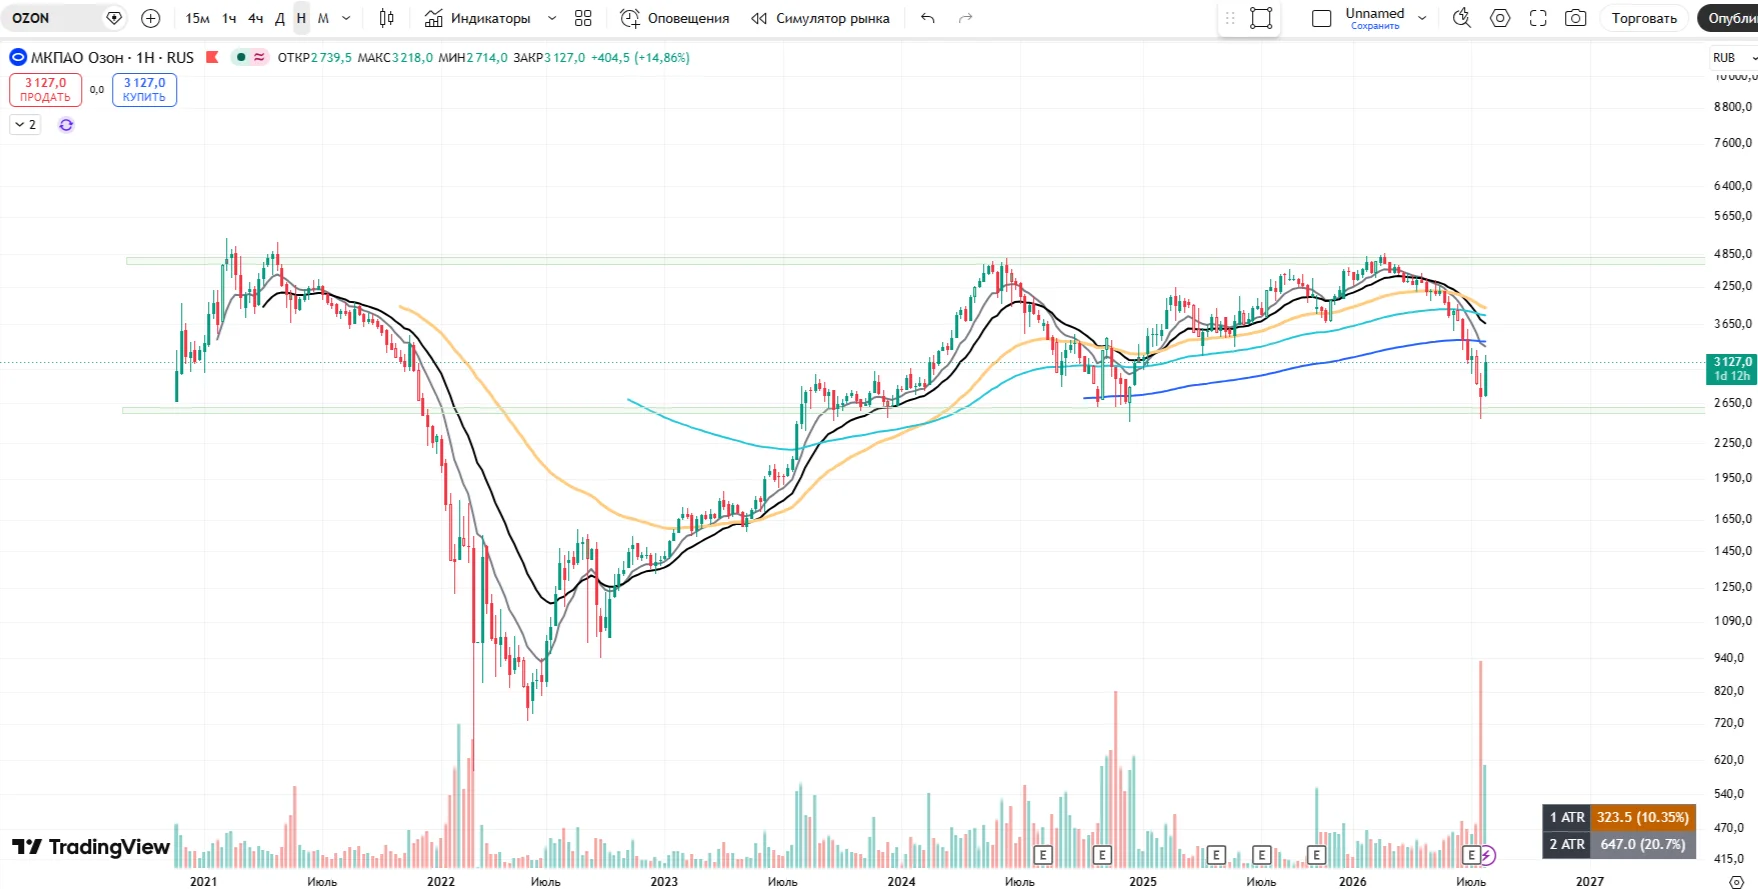Click the 2023 label on the time axis

click(664, 881)
